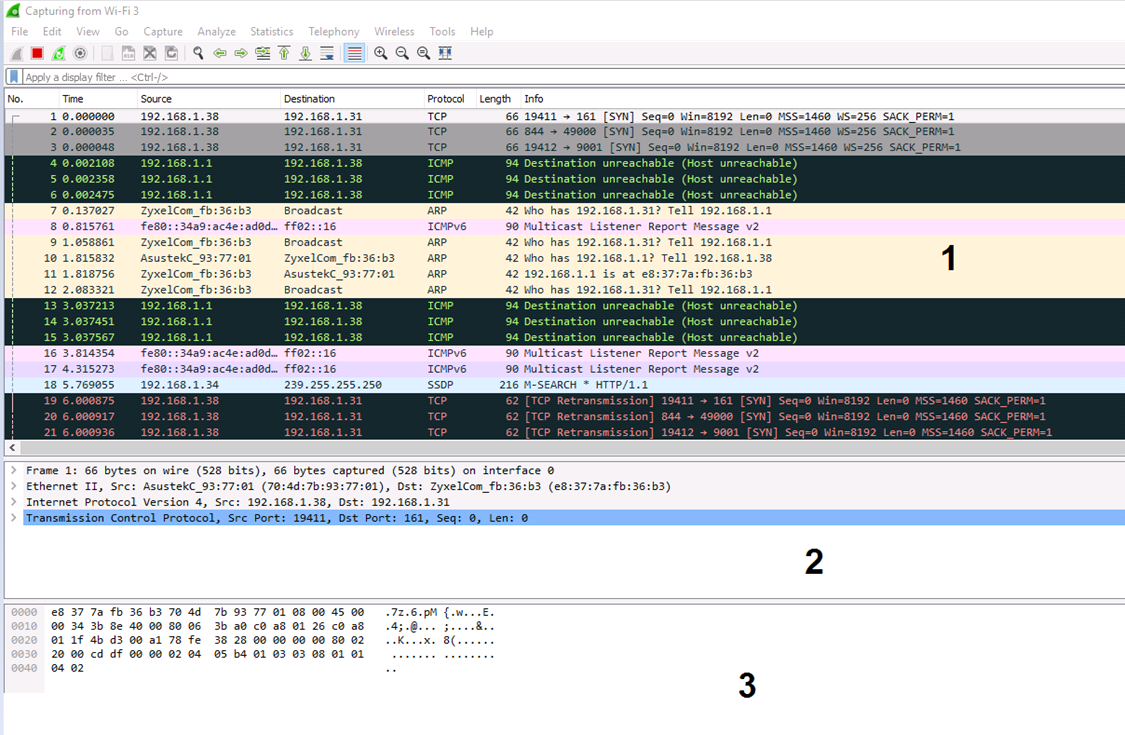1125x735 pixels.
Task: Stop the running capture with red square
Action: click(x=37, y=53)
